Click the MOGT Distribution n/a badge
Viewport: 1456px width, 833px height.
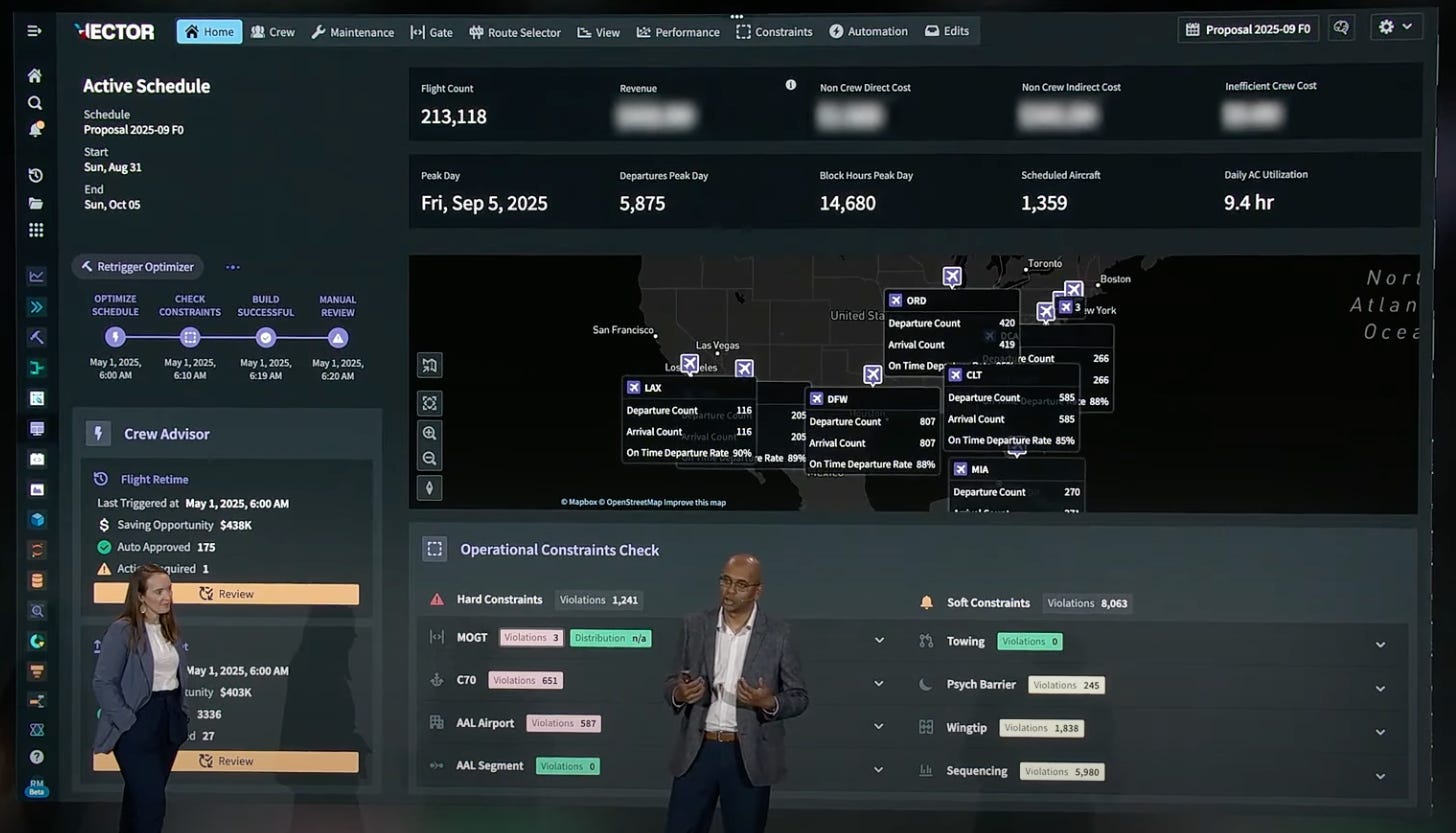click(x=611, y=638)
